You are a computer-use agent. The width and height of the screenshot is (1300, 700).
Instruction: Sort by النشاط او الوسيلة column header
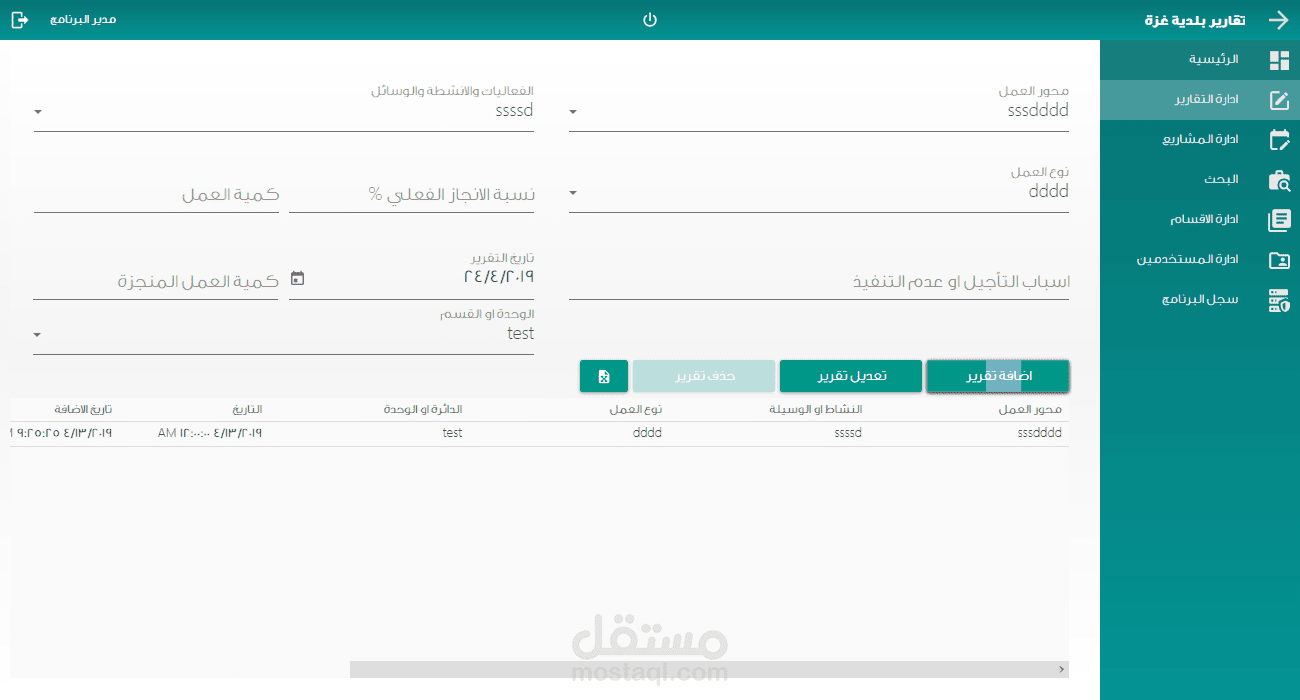click(x=816, y=410)
